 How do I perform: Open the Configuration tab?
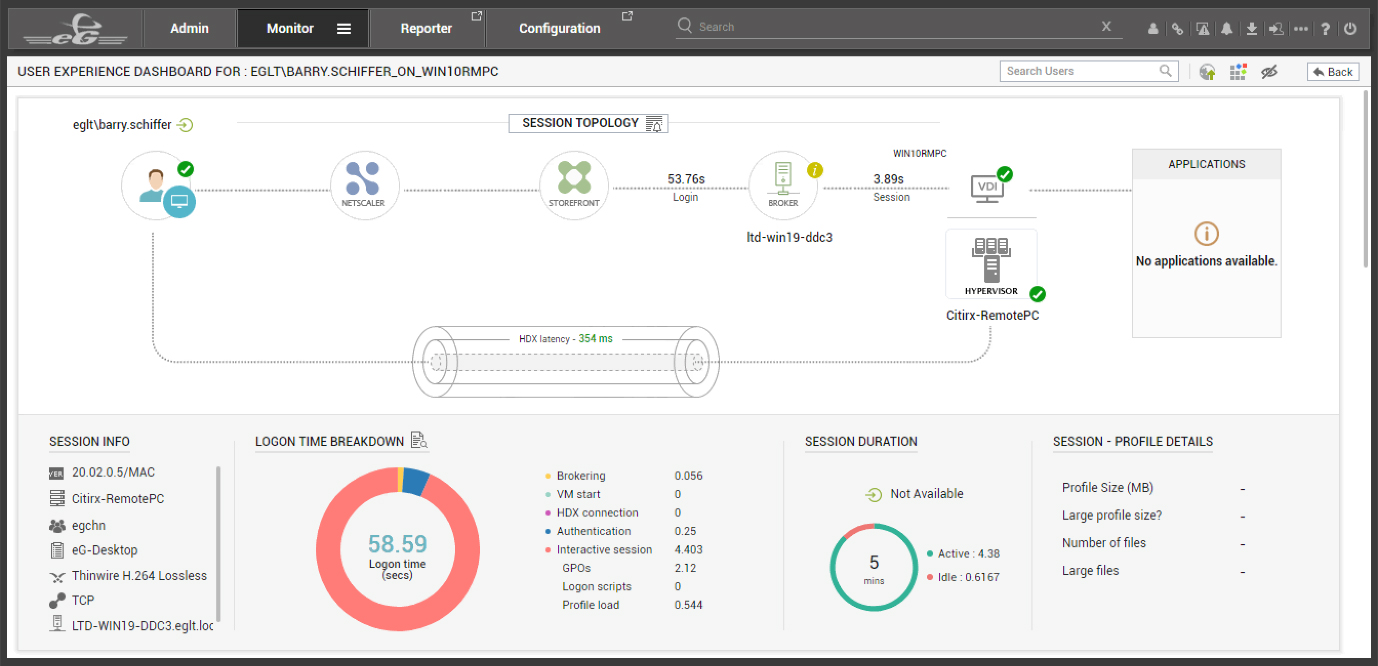tap(560, 29)
